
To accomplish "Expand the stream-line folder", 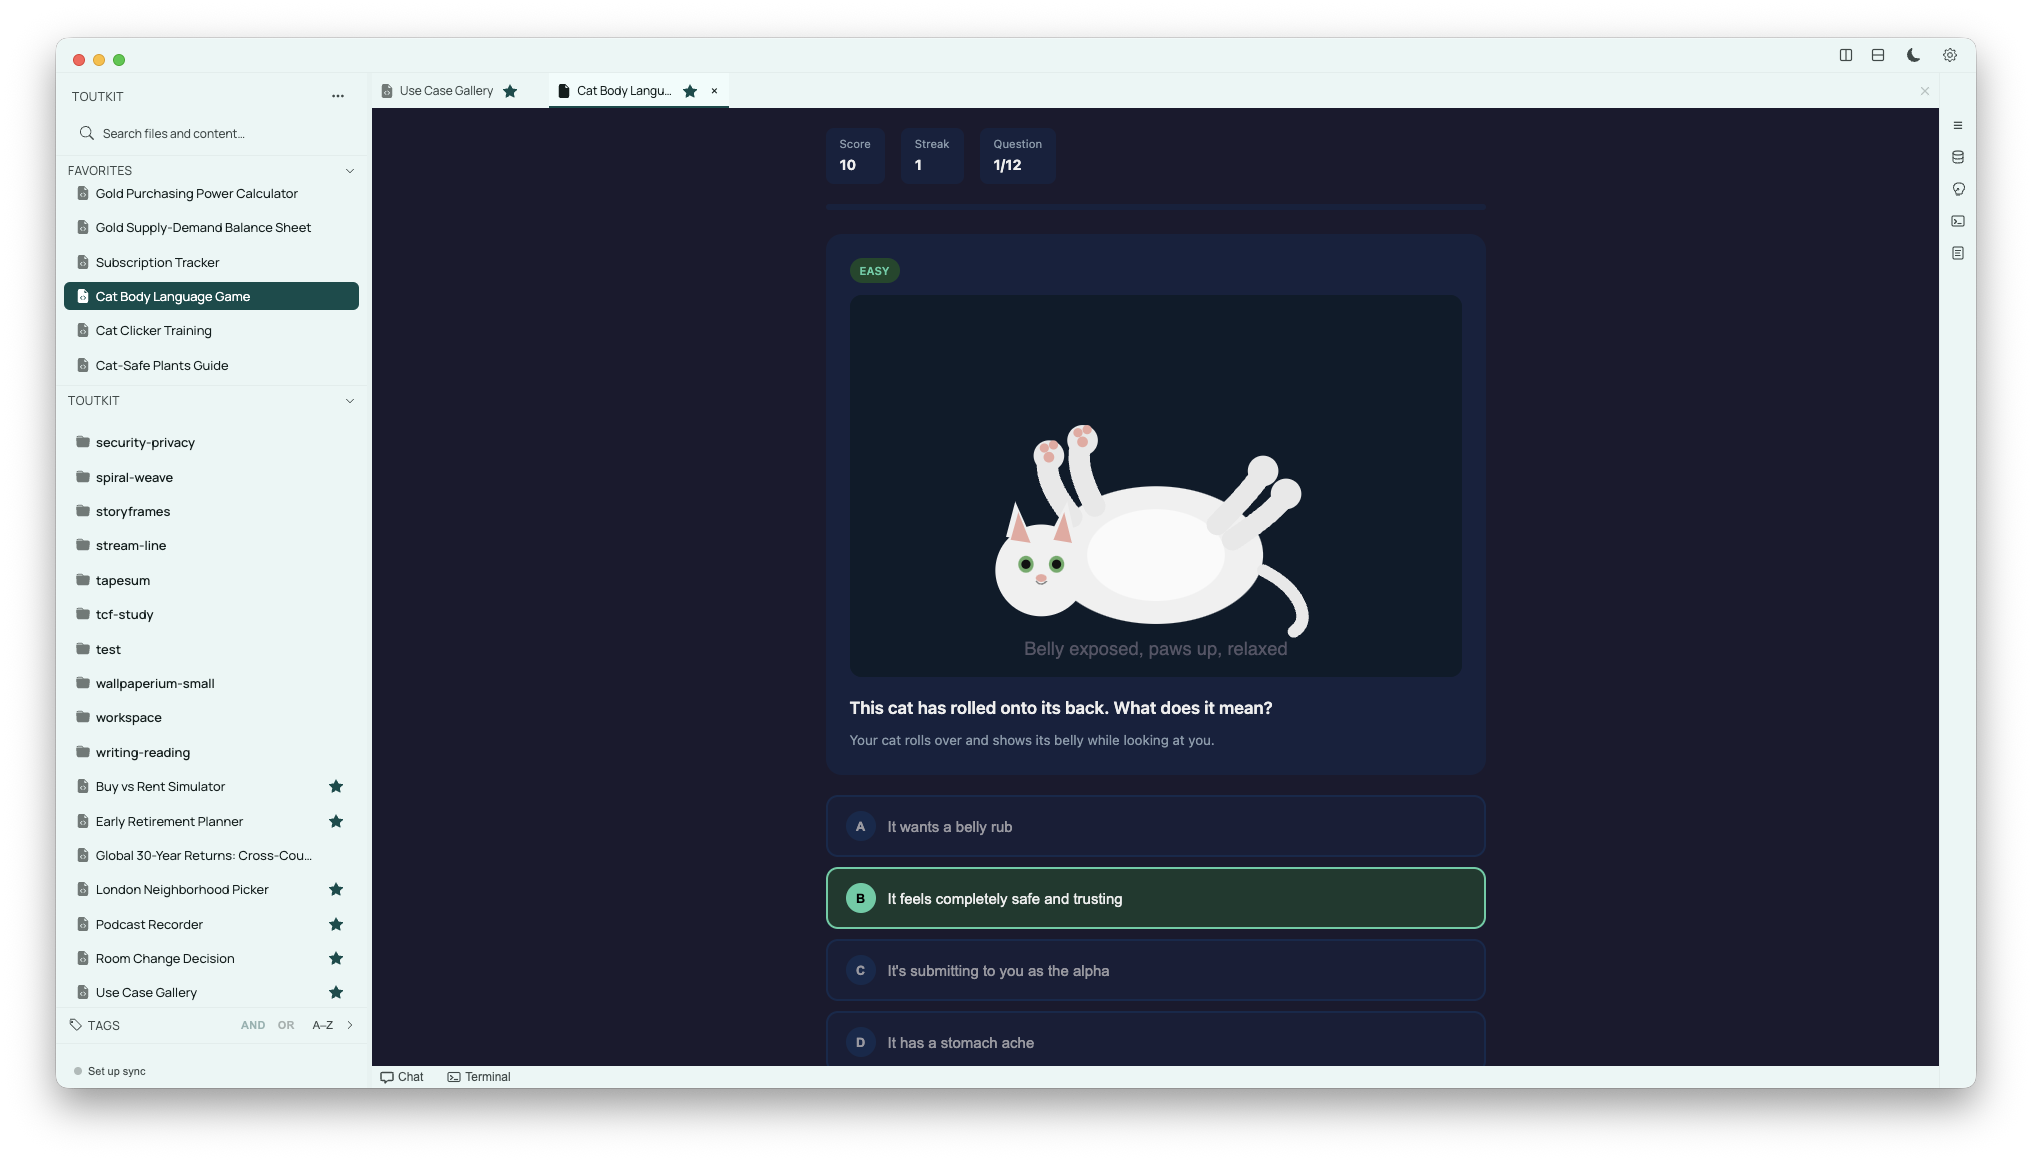I will (211, 546).
